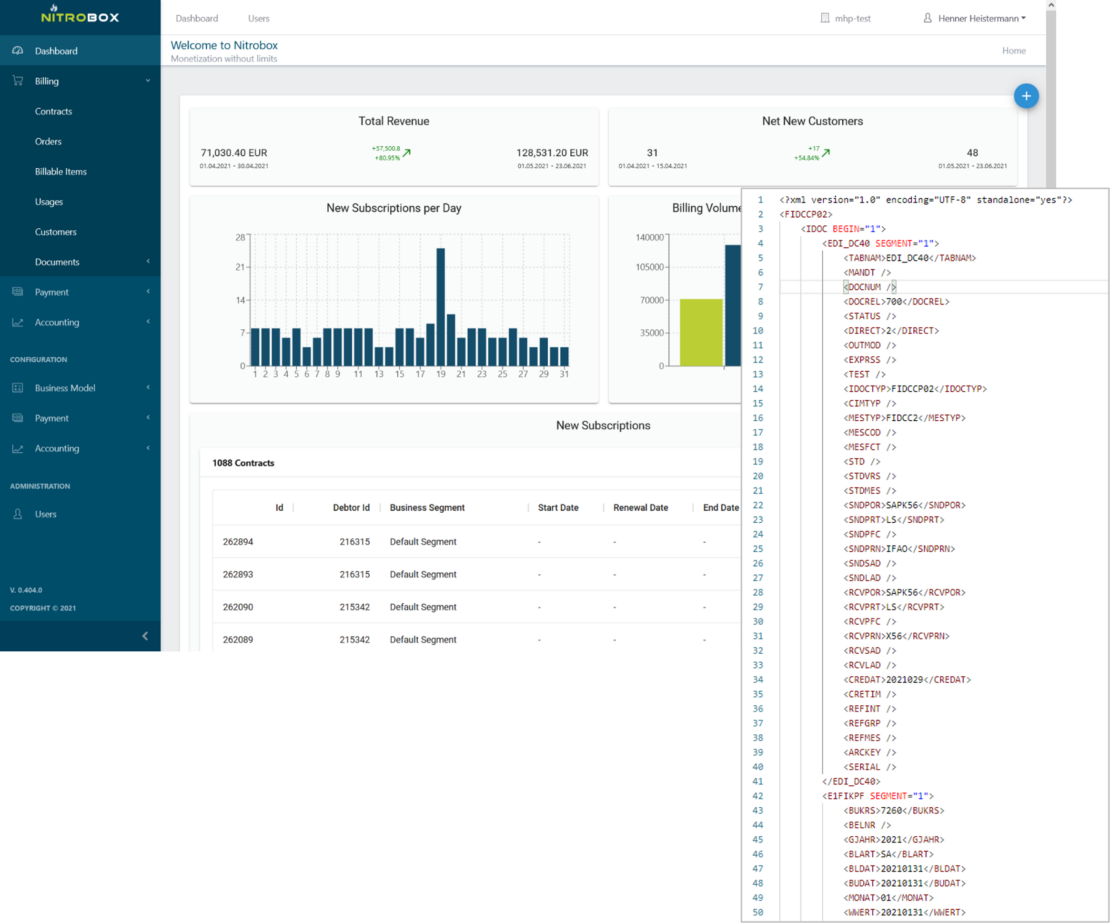The height and width of the screenshot is (923, 1110).
Task: Click the user profile icon beside Henner Heistermann
Action: pos(927,18)
